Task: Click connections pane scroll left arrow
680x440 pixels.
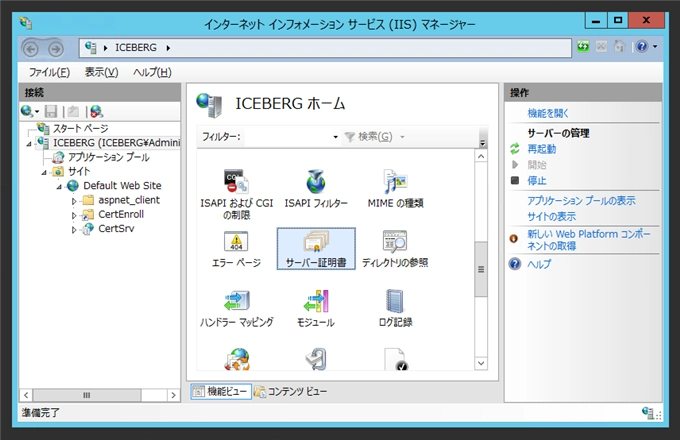Action: coord(26,395)
